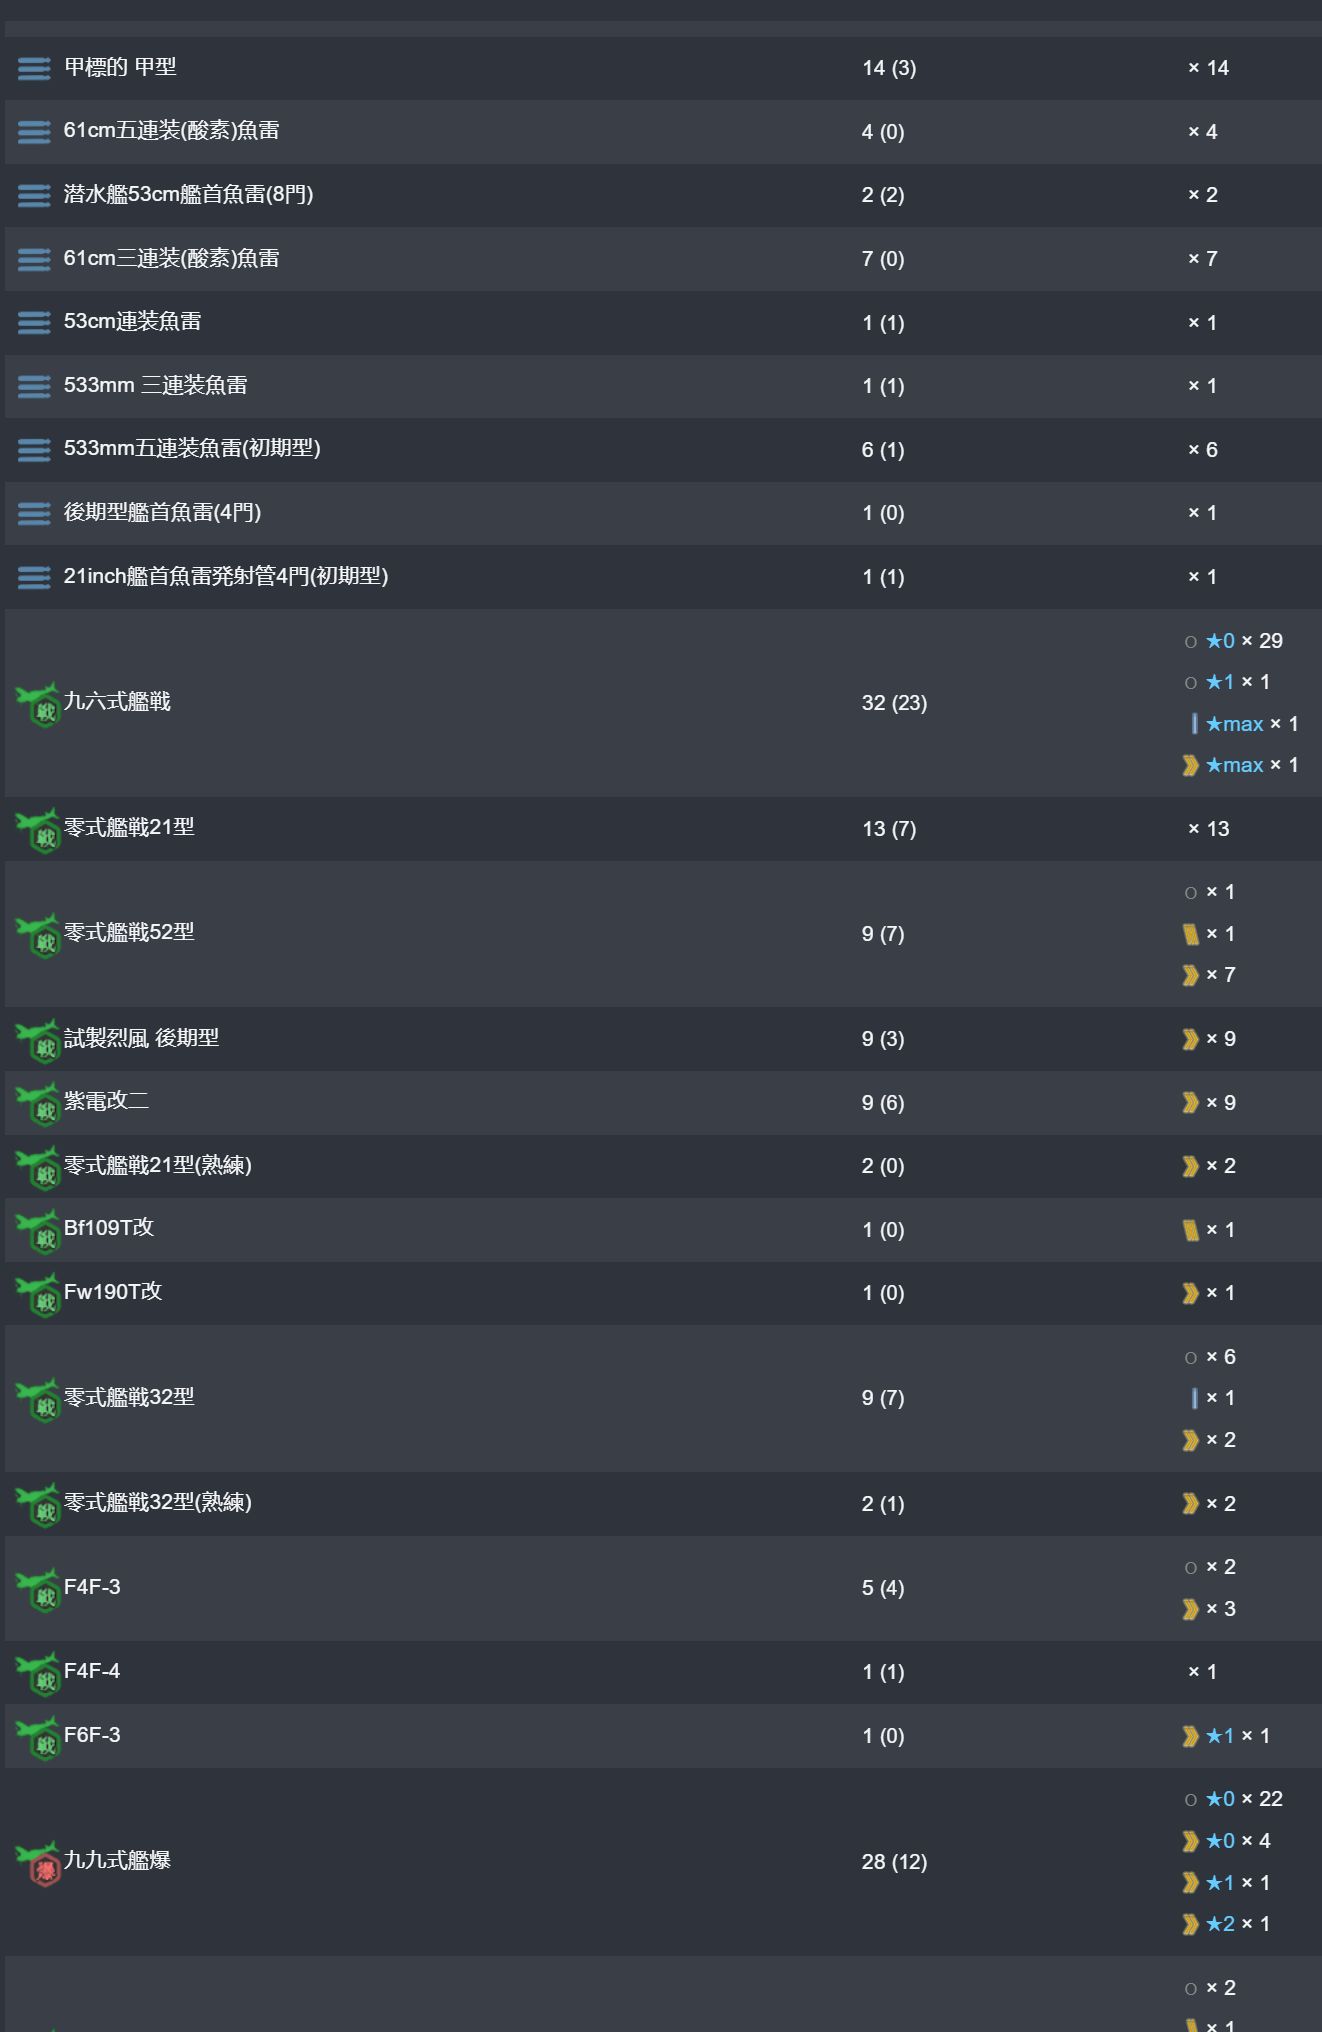This screenshot has width=1322, height=2032.
Task: Click the torpedo icon next to 53cm連装魚雷
Action: 34,322
